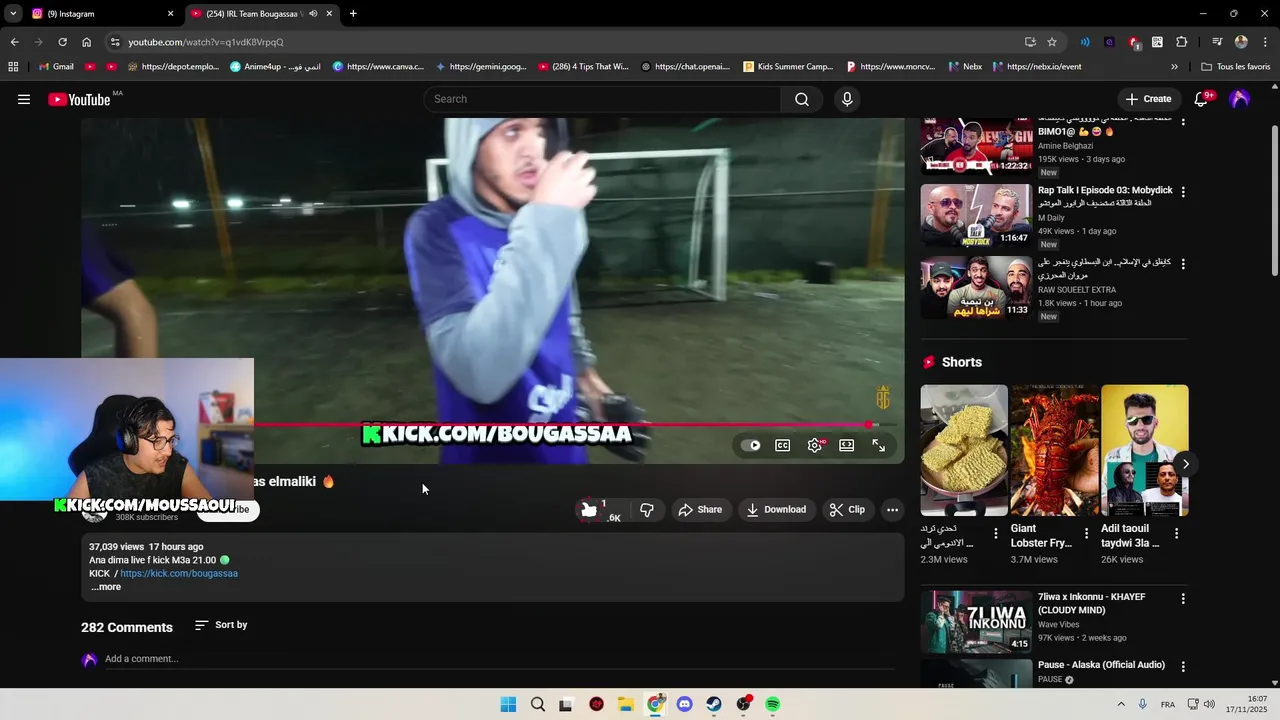Expand description with ...more
The image size is (1280, 720).
click(x=106, y=587)
